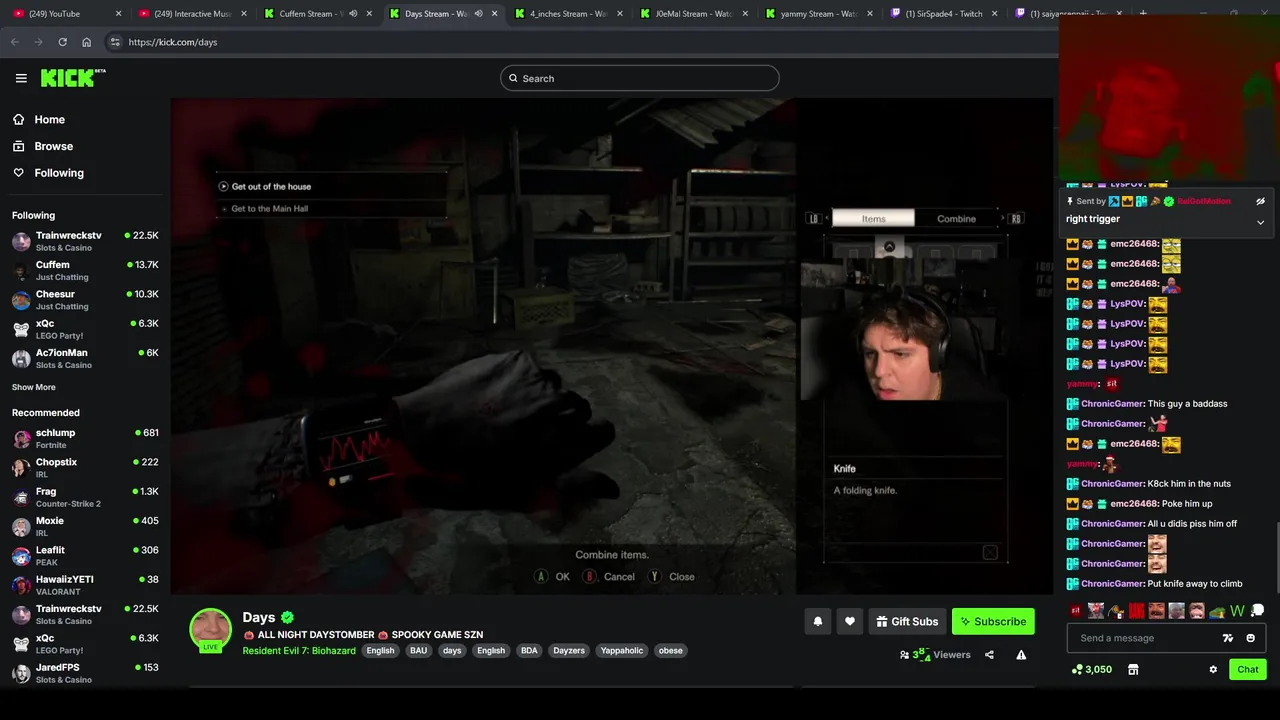This screenshot has height=720, width=1280.
Task: Open Trainwreckstv in the Following list
Action: (85, 241)
